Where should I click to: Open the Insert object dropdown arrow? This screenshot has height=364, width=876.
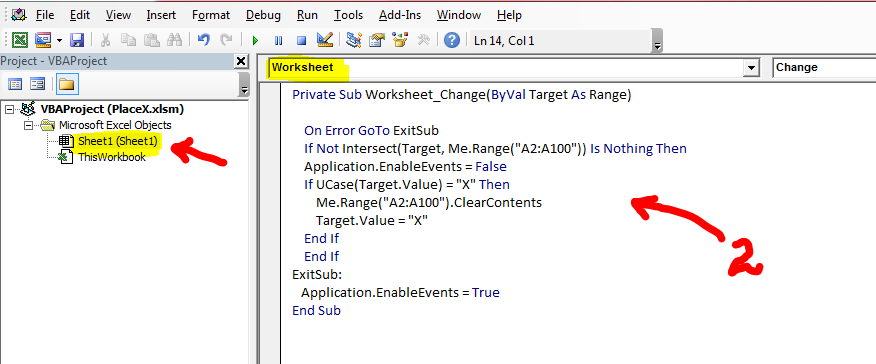pos(59,40)
